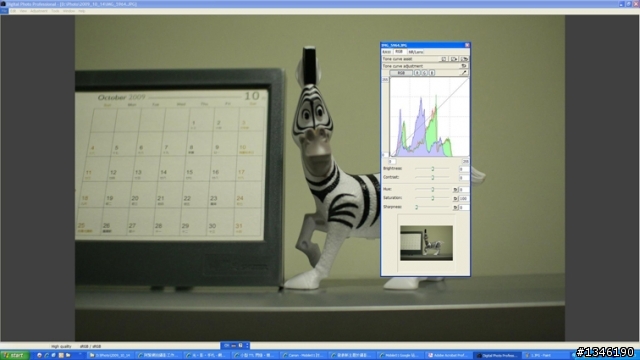This screenshot has width=640, height=360.
Task: Pick the white balance eyedropper tool
Action: pyautogui.click(x=464, y=73)
